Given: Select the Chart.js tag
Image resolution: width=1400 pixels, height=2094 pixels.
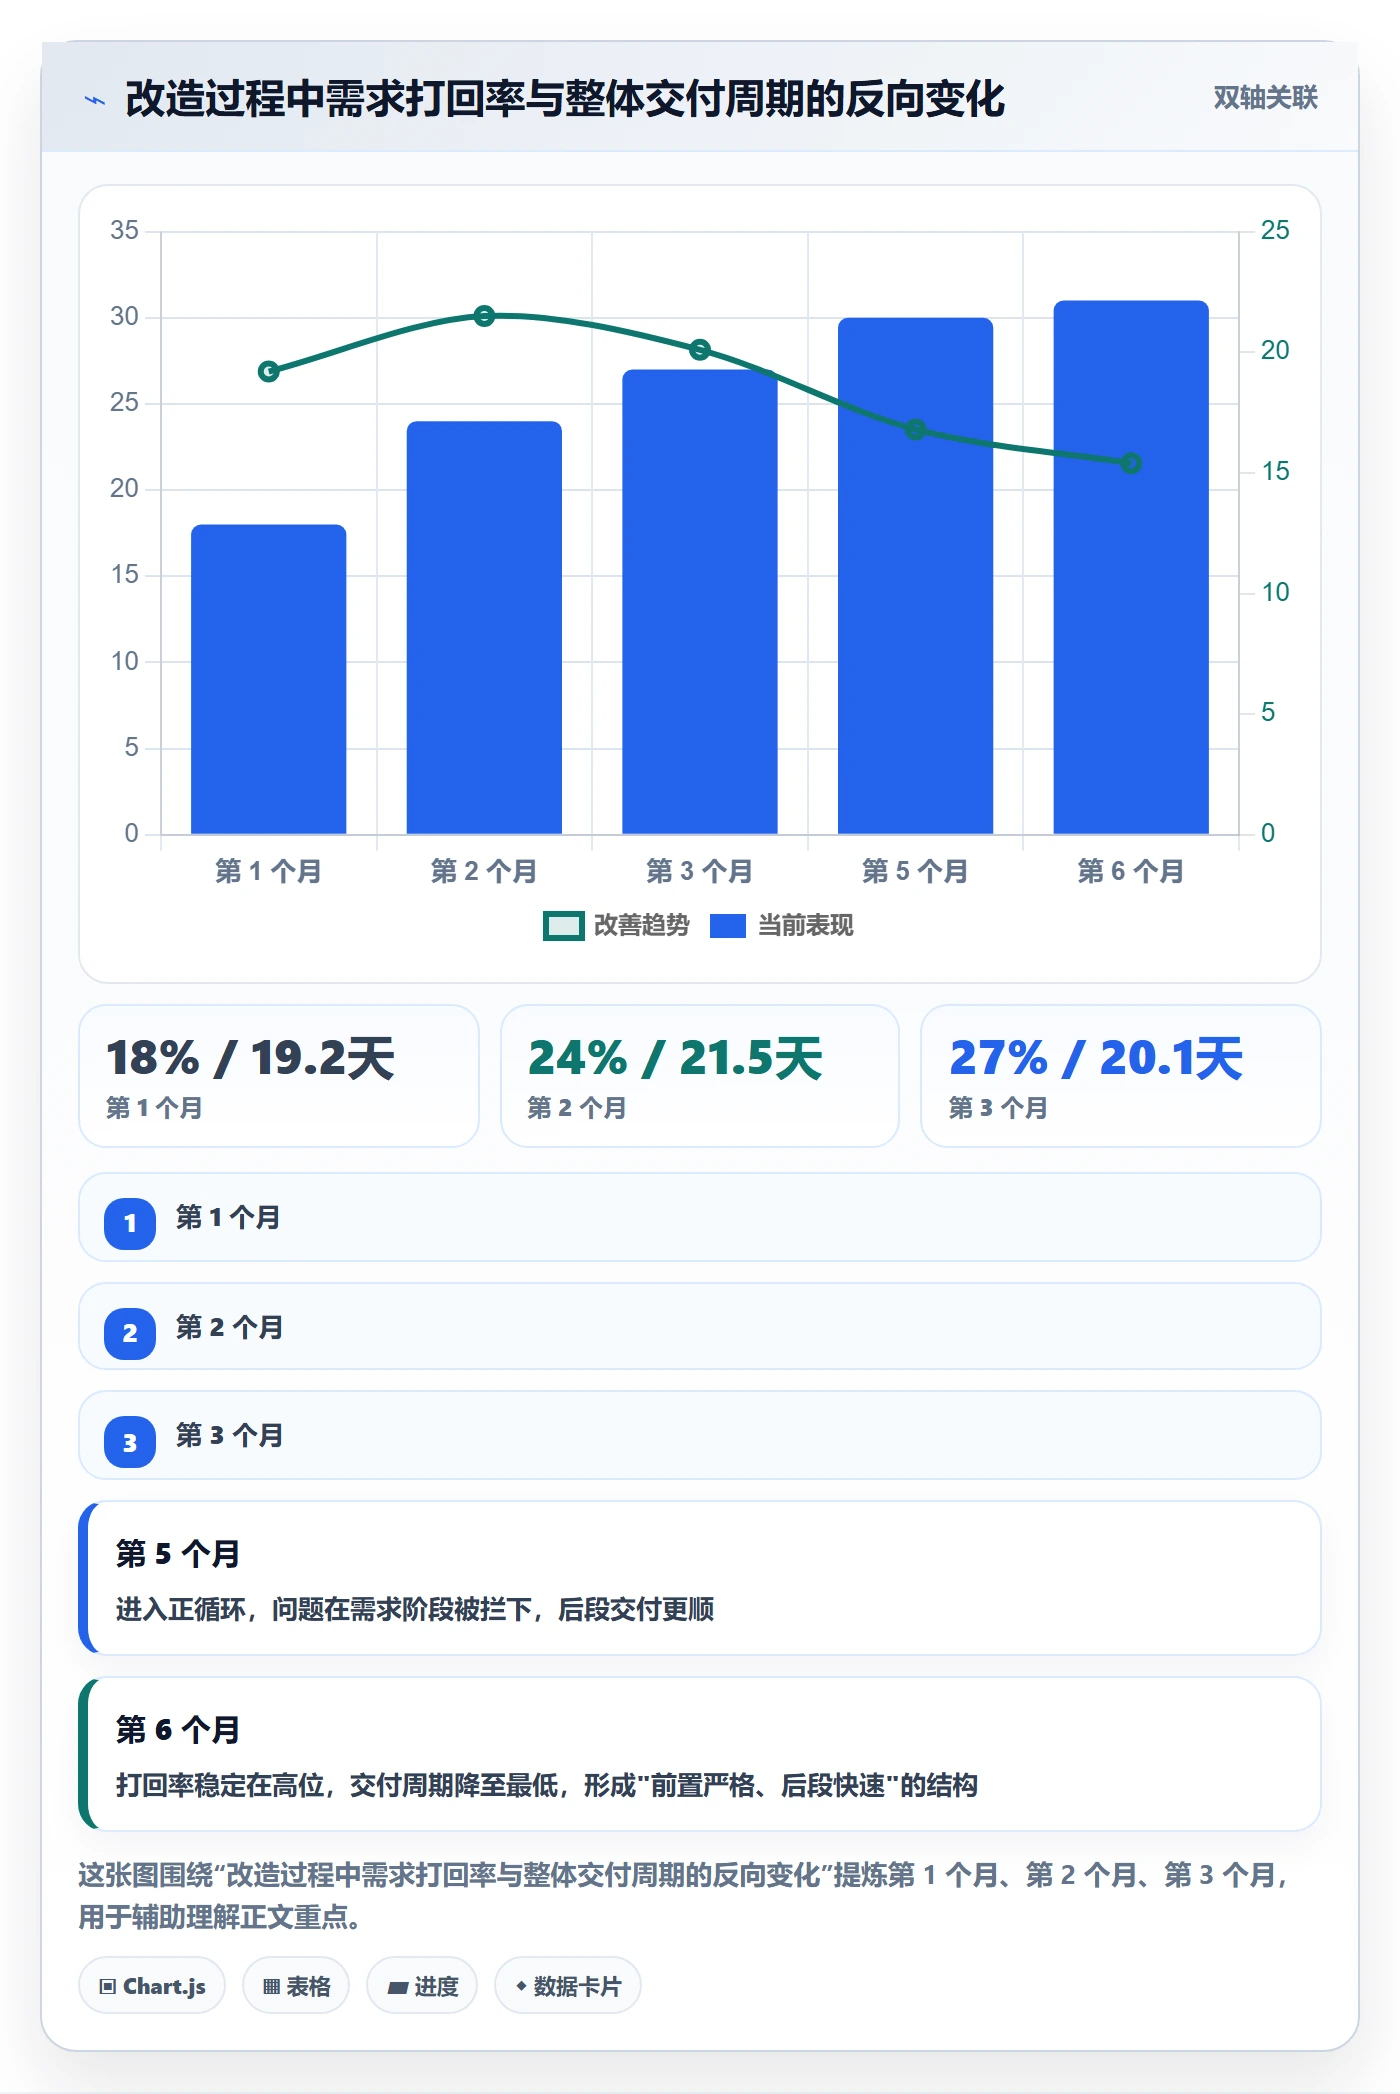Looking at the screenshot, I should [x=152, y=1986].
